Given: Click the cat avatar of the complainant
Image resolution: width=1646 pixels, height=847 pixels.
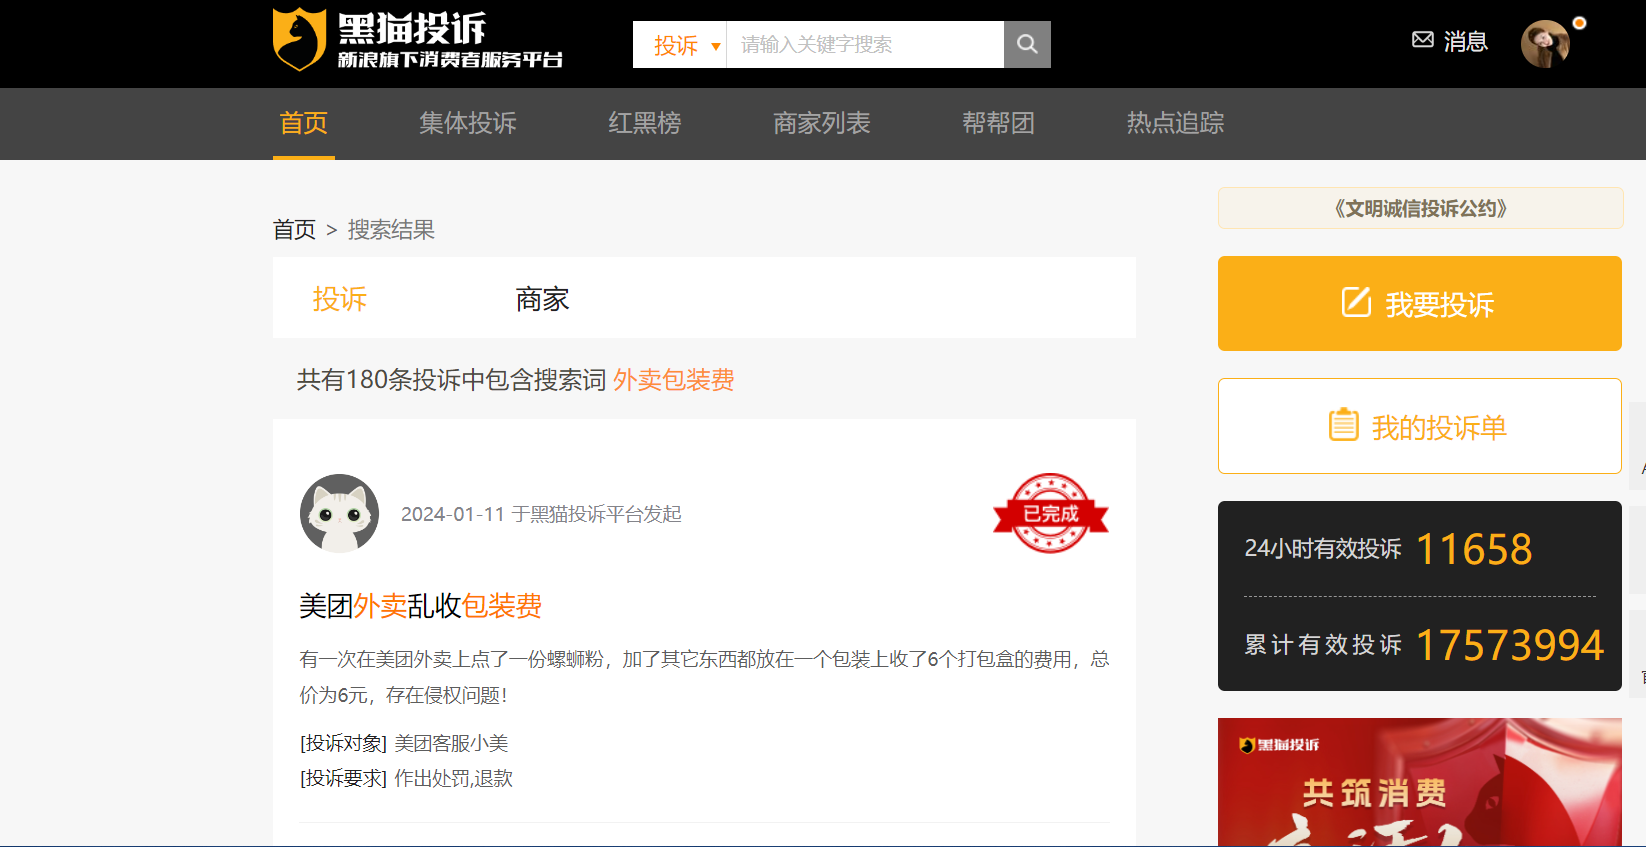Looking at the screenshot, I should (340, 513).
